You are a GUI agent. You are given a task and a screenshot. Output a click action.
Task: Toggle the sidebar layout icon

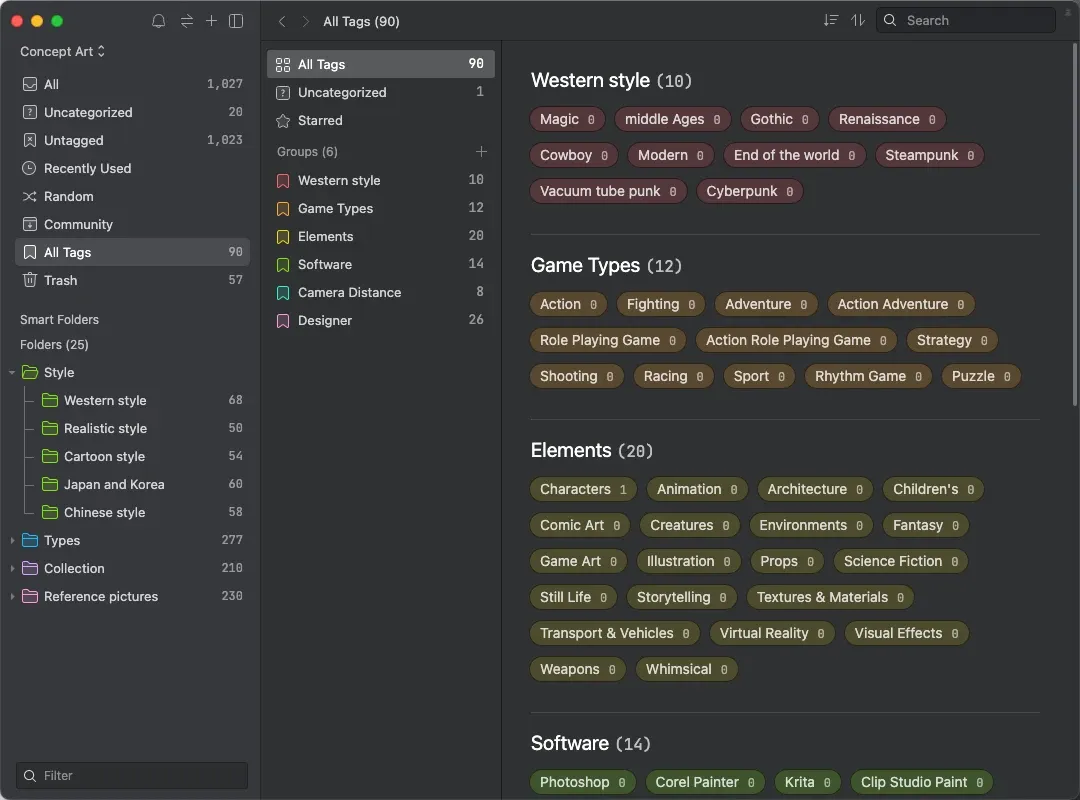coord(236,21)
